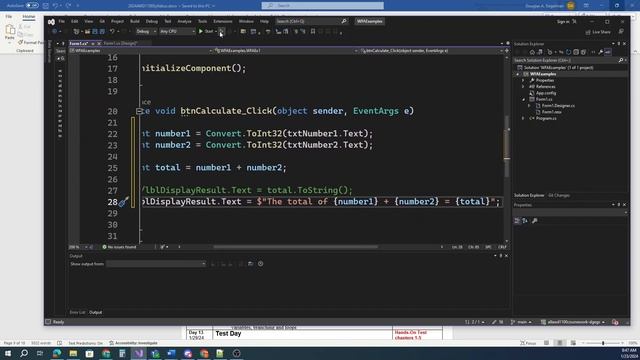Click editor horizontal scrollbar
Viewport: 640px width, 360px height.
point(296,247)
